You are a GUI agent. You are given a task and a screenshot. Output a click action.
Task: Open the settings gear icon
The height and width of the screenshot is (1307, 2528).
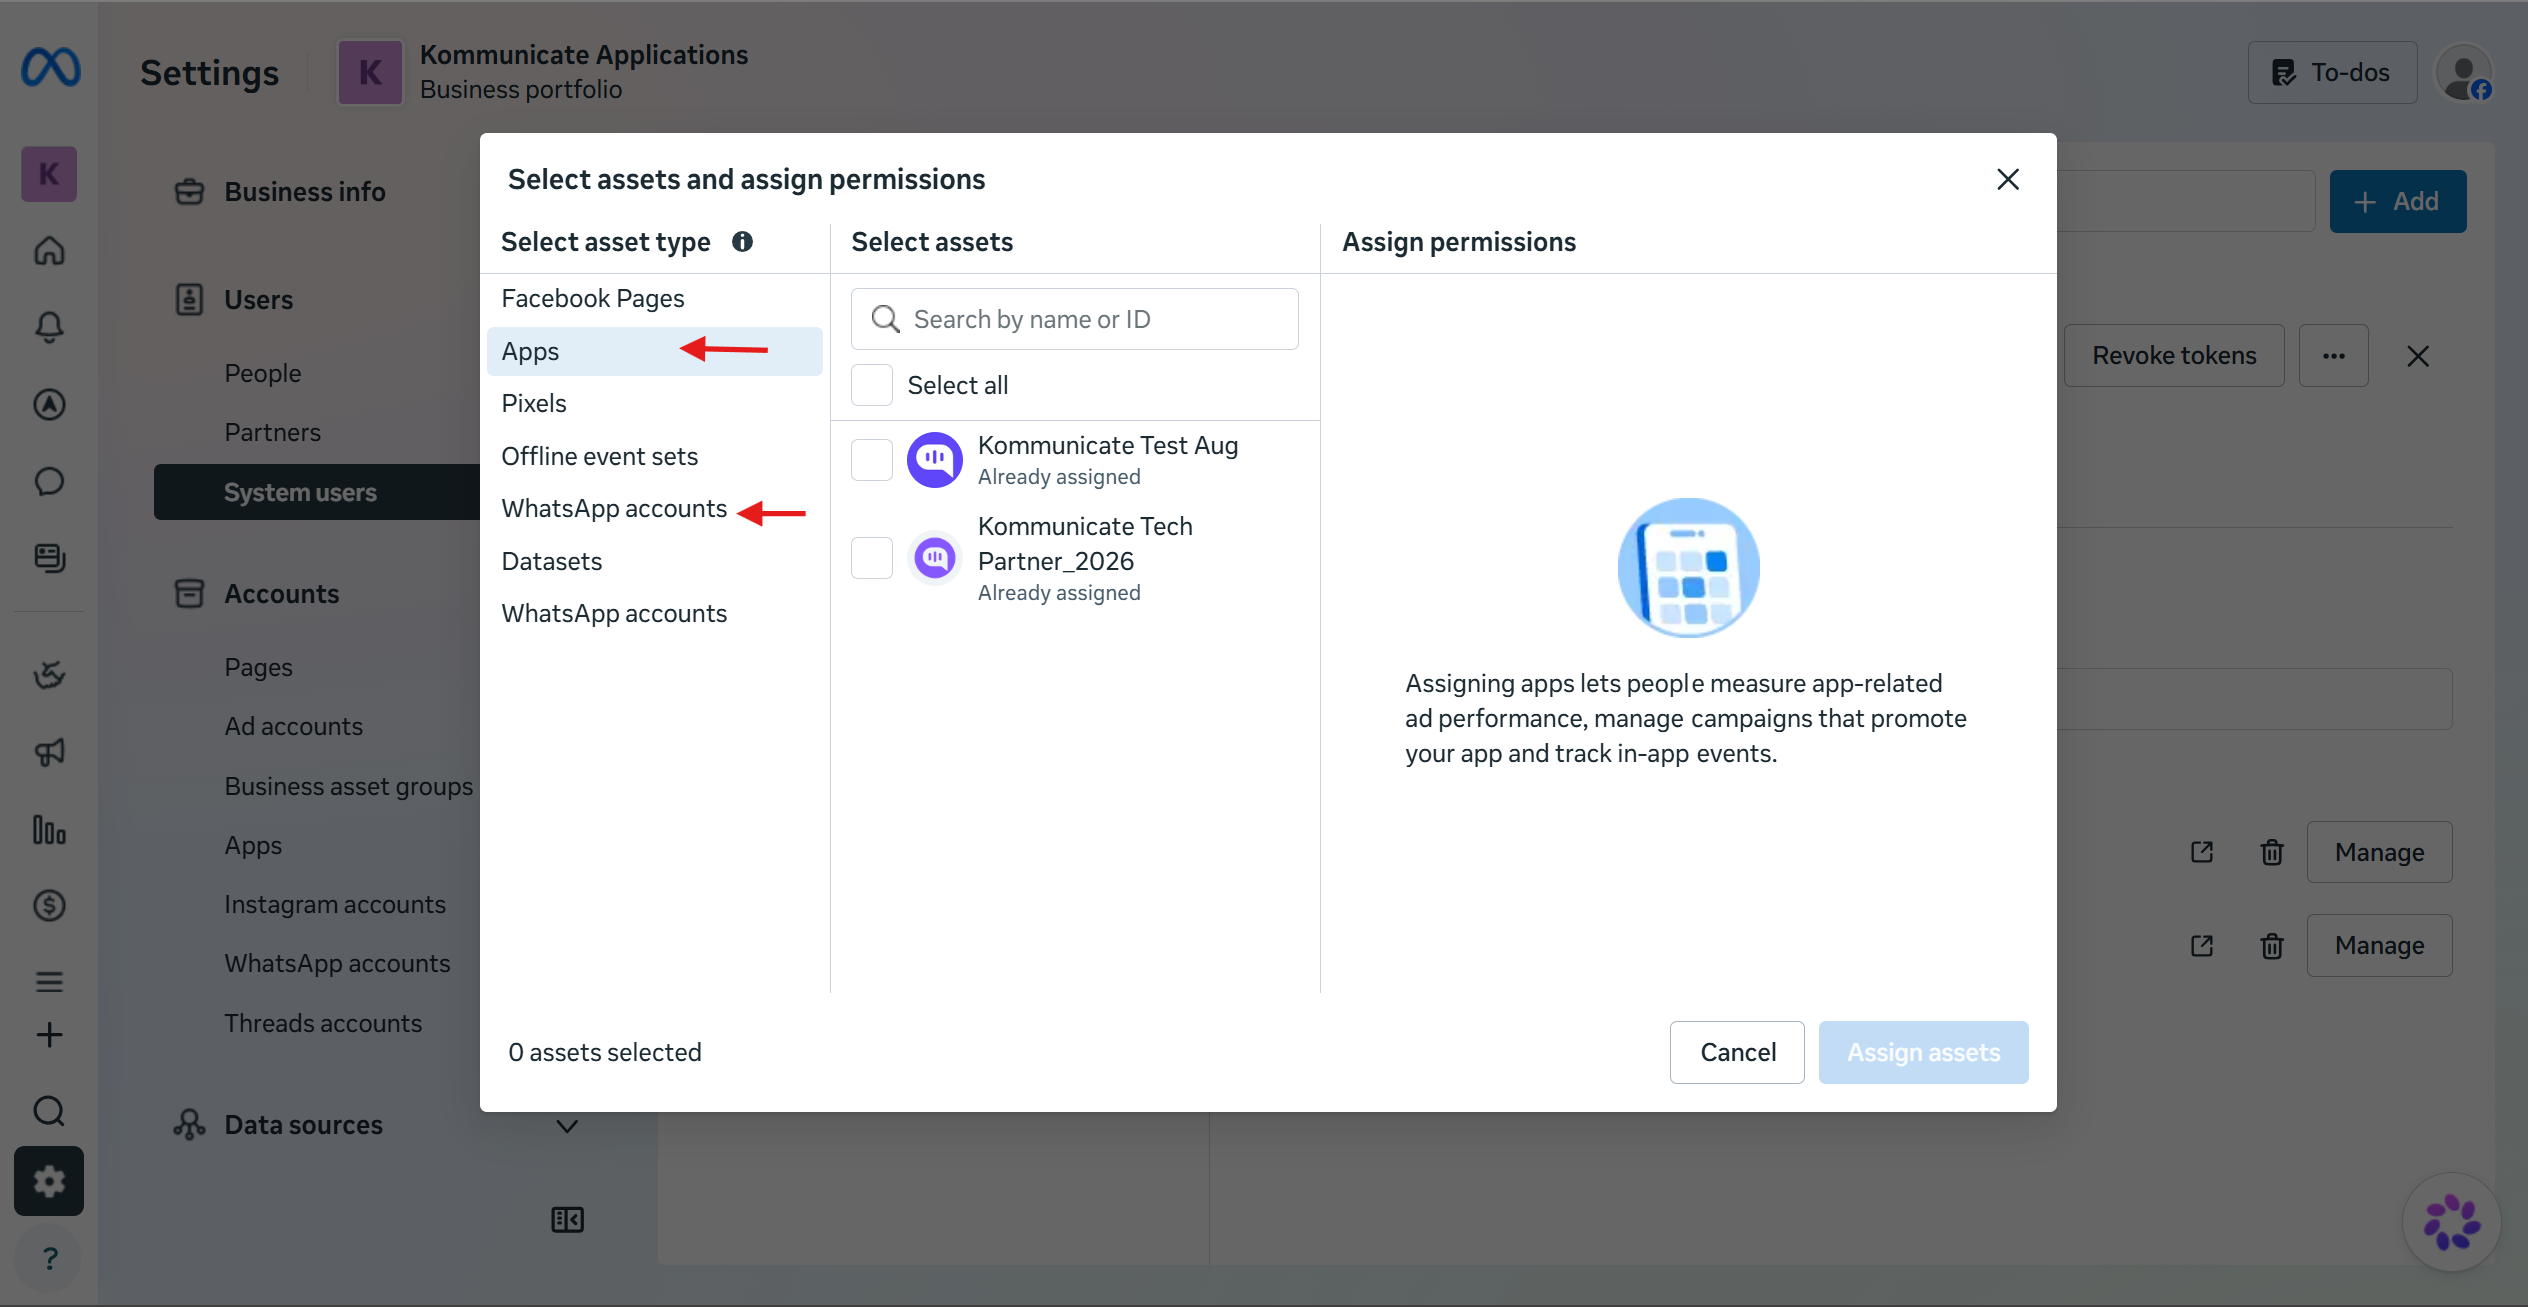[49, 1181]
